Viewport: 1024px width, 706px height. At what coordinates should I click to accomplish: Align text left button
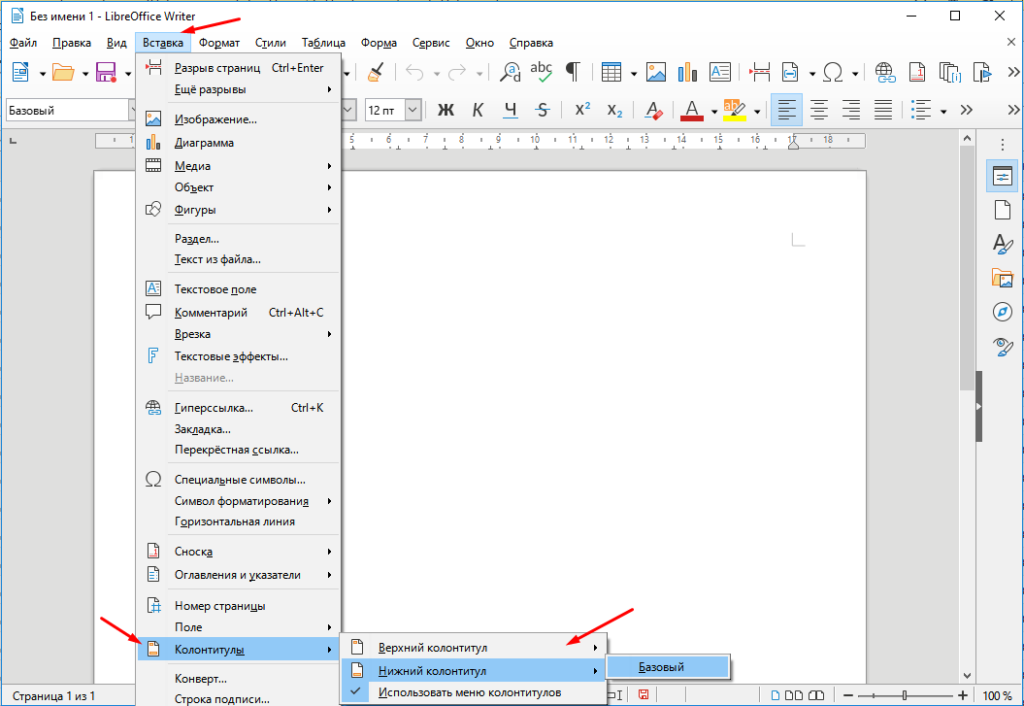pos(786,110)
